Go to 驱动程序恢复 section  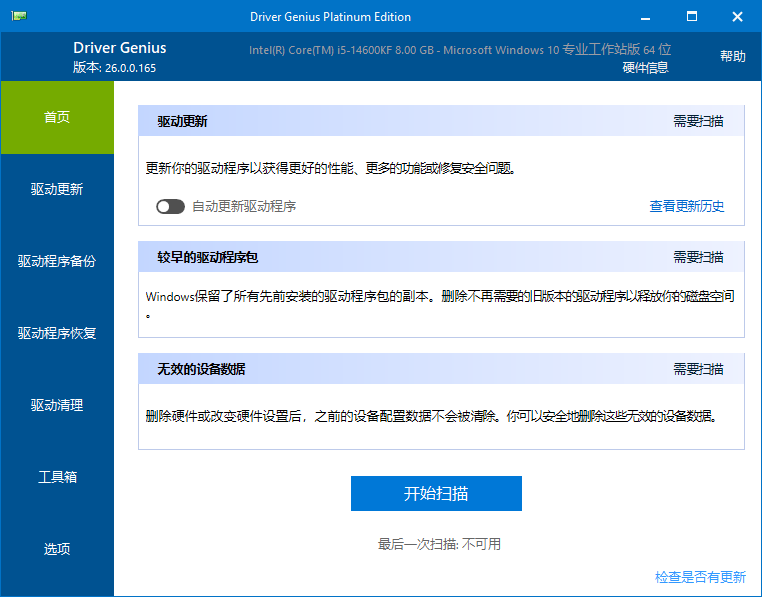tap(57, 333)
